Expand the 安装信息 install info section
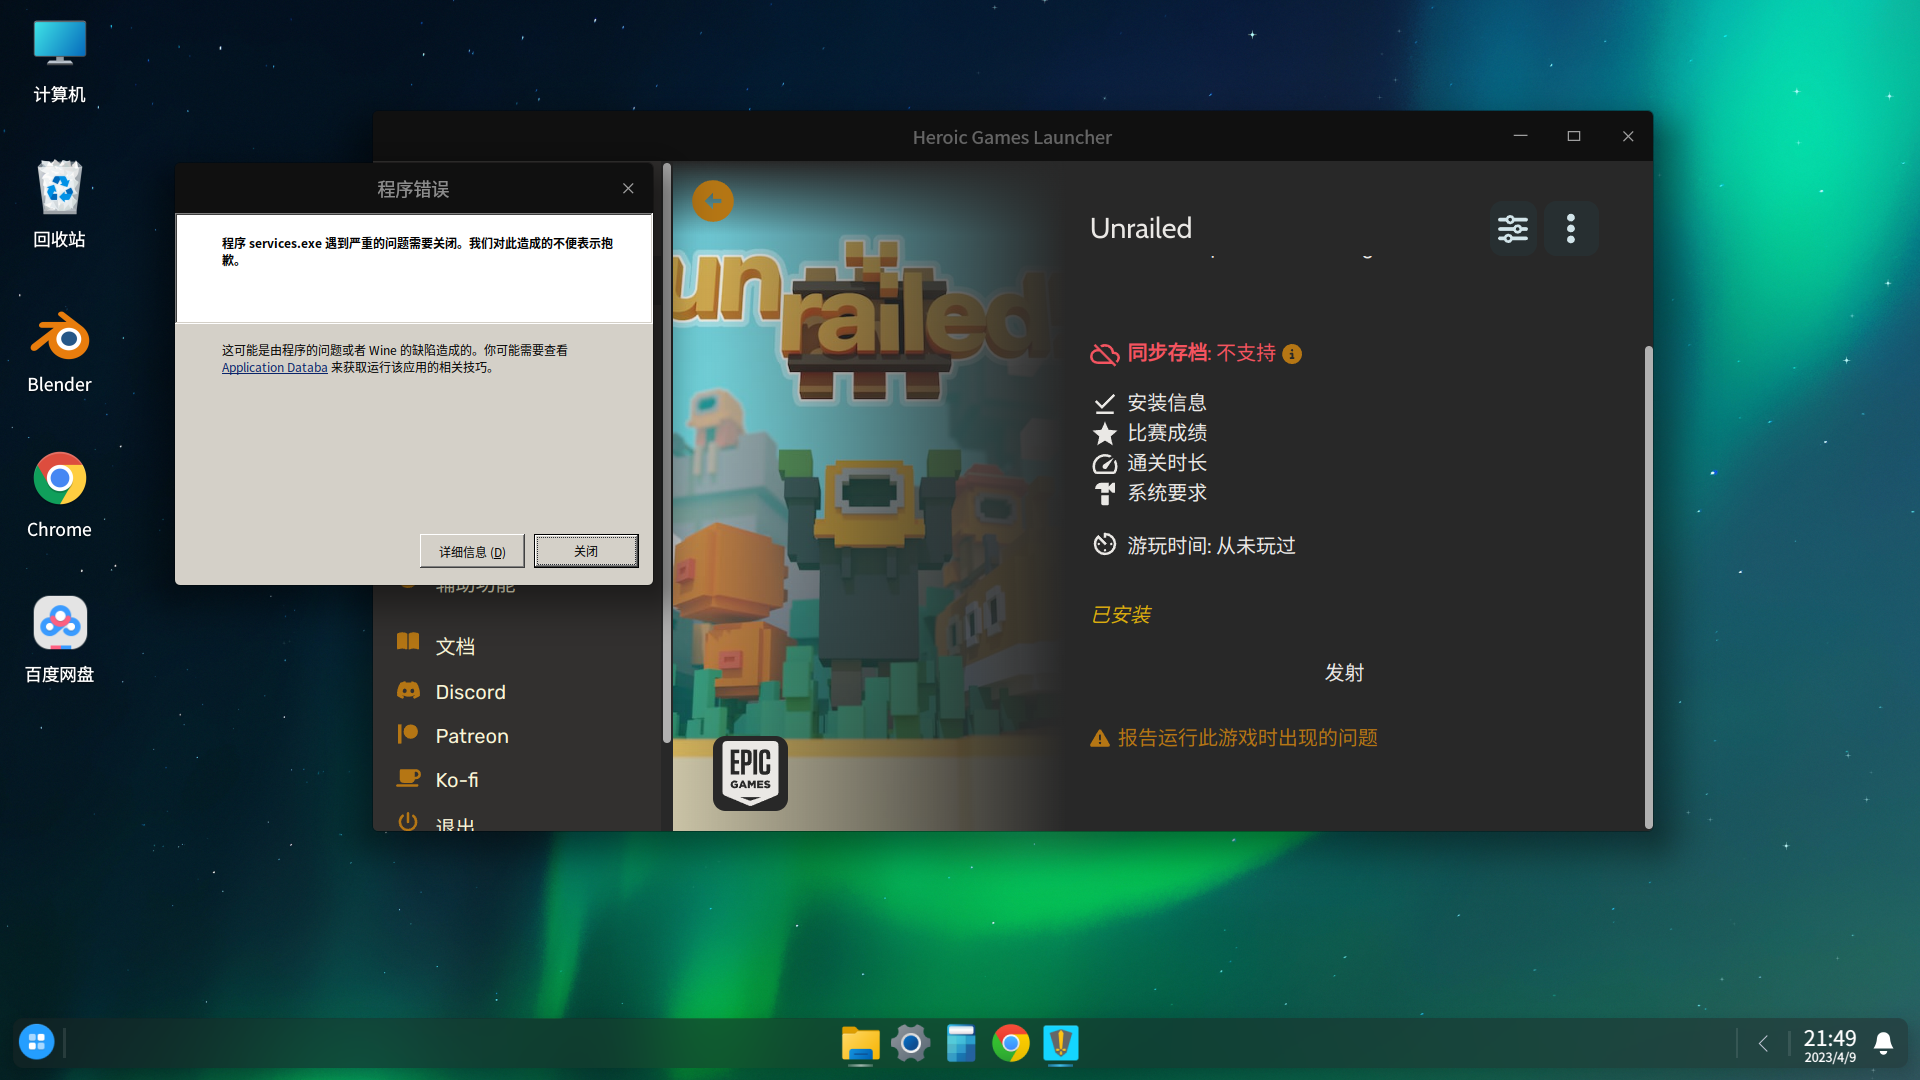This screenshot has width=1920, height=1080. 1166,403
